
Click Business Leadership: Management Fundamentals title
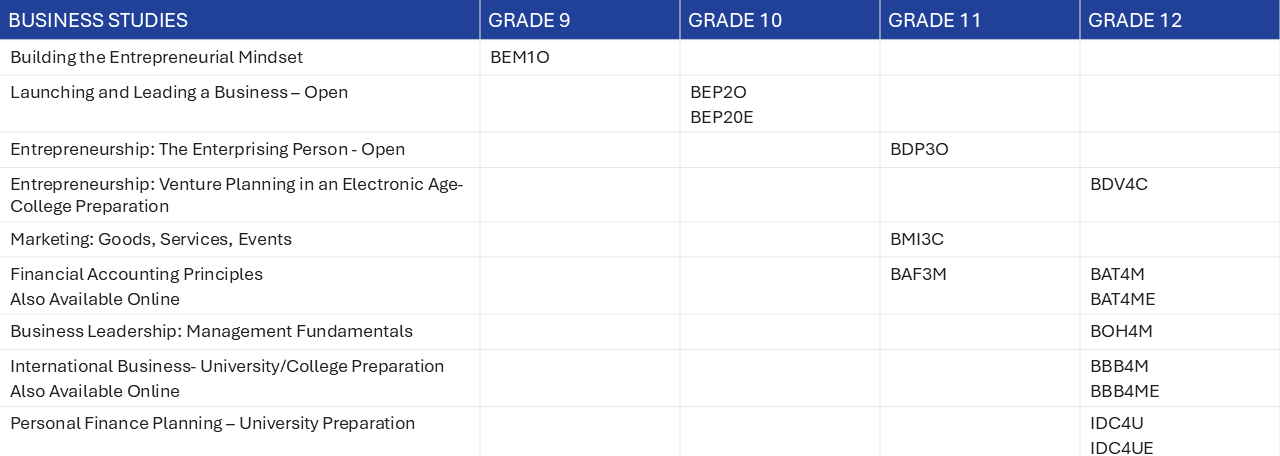coord(211,332)
